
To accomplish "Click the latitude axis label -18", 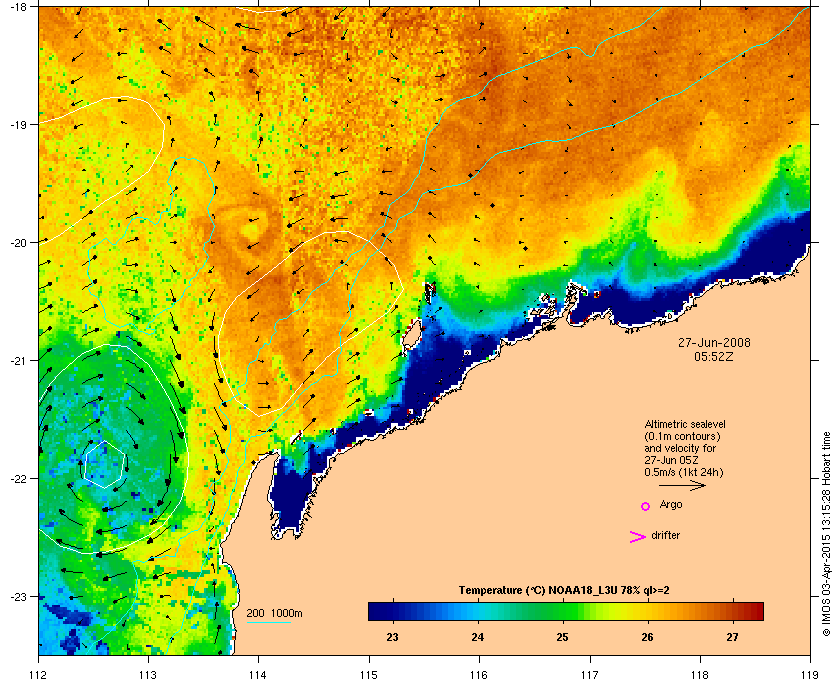I will pos(19,6).
